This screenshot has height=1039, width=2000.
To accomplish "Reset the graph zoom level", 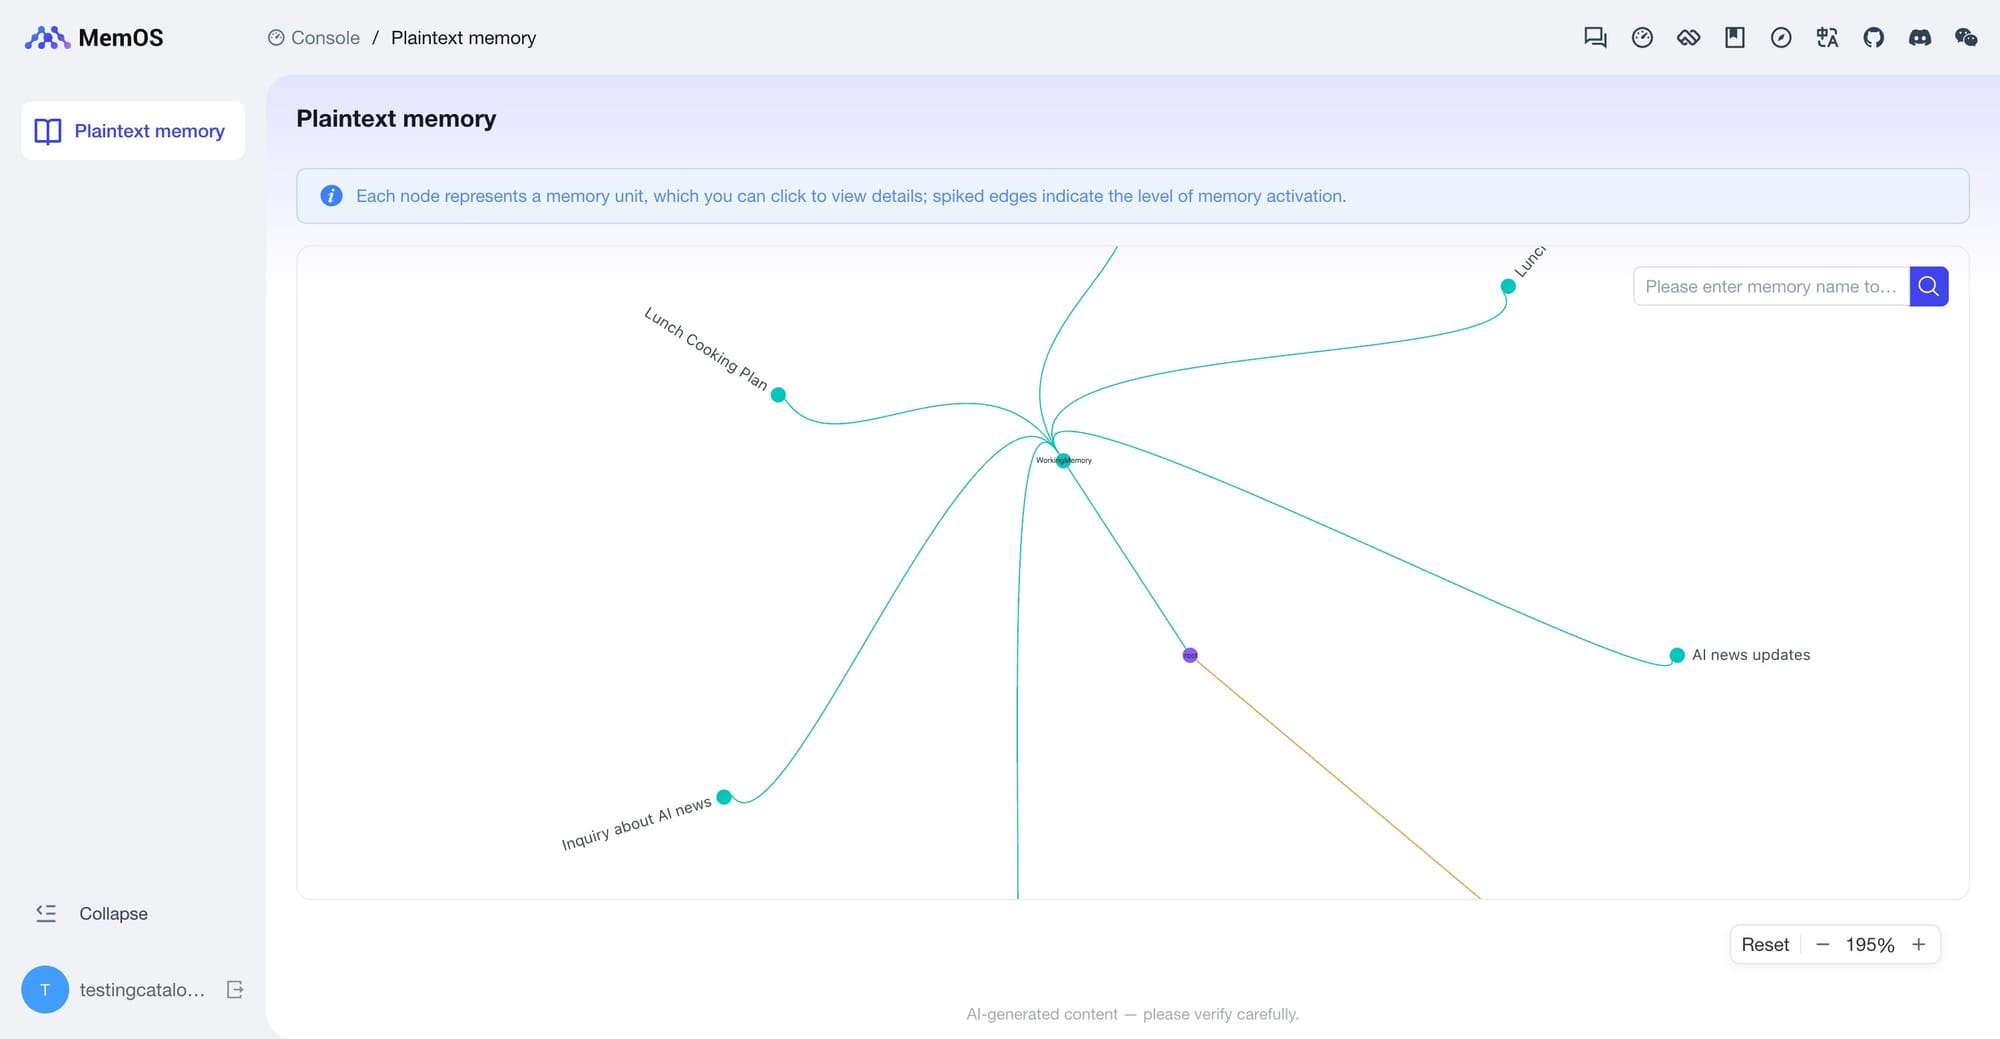I will pyautogui.click(x=1765, y=945).
